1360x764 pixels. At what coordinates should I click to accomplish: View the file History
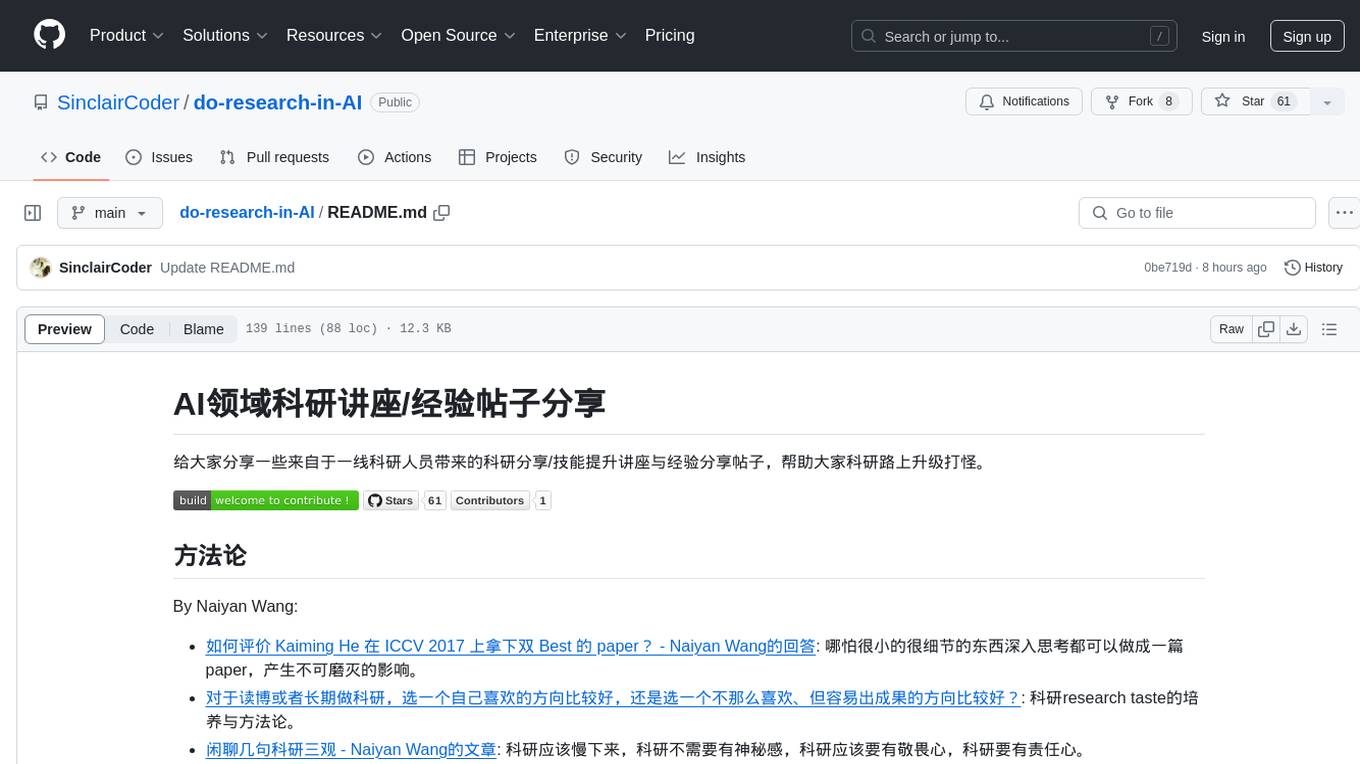coord(1313,268)
